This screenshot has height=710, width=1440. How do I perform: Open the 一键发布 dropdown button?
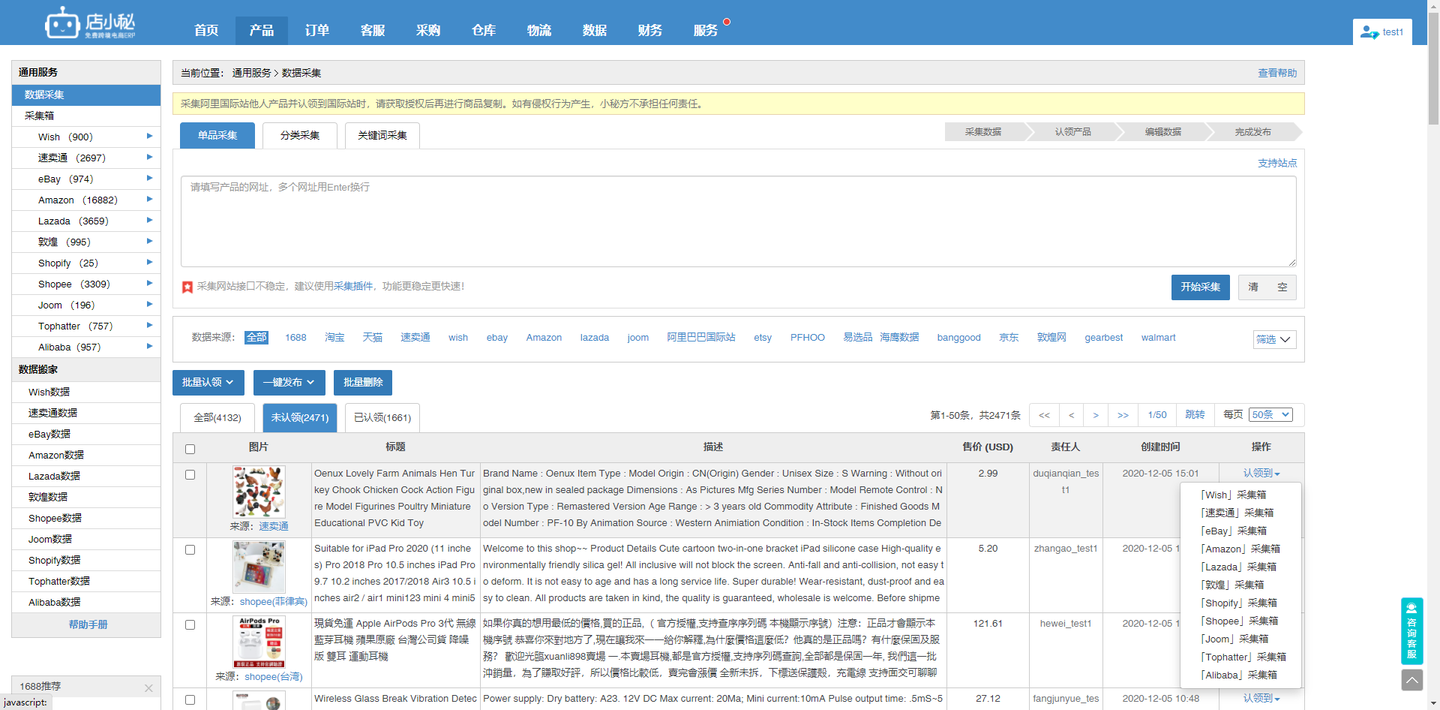[x=289, y=382]
